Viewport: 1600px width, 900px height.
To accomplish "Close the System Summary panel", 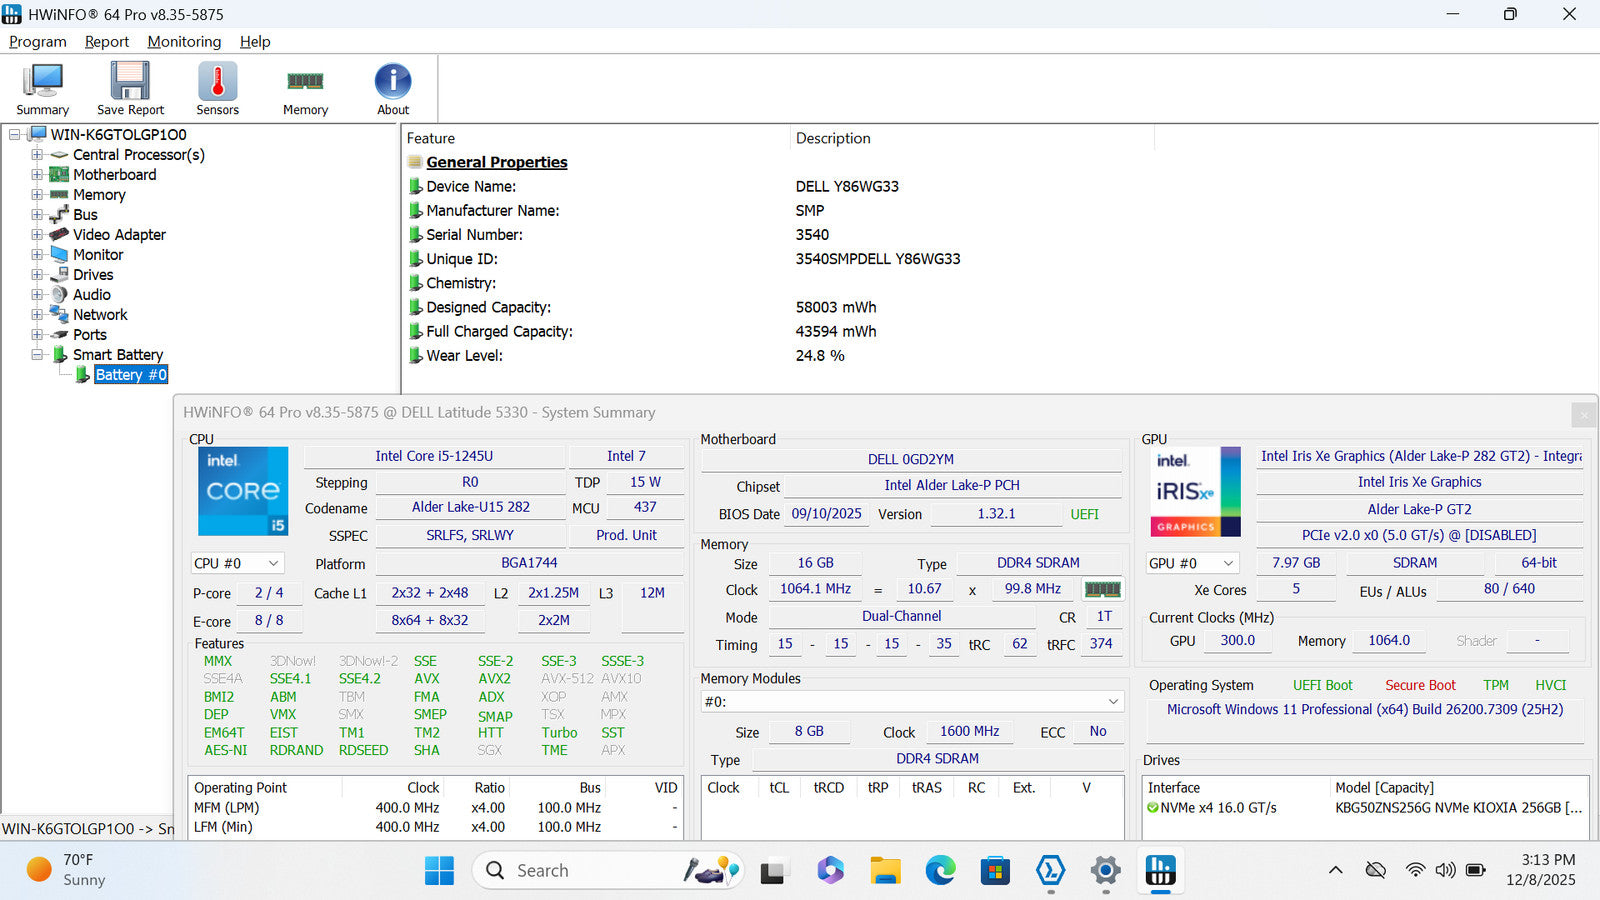I will click(x=1583, y=413).
